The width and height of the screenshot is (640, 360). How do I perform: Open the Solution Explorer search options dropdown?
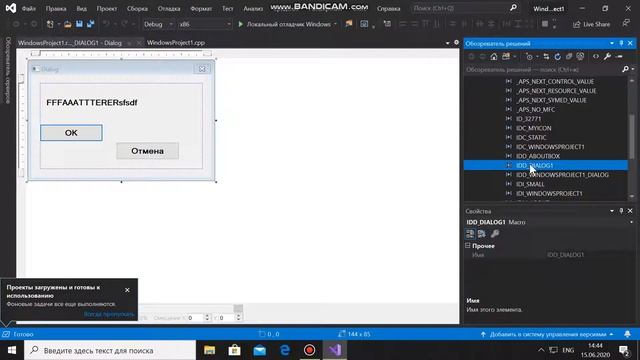click(633, 69)
